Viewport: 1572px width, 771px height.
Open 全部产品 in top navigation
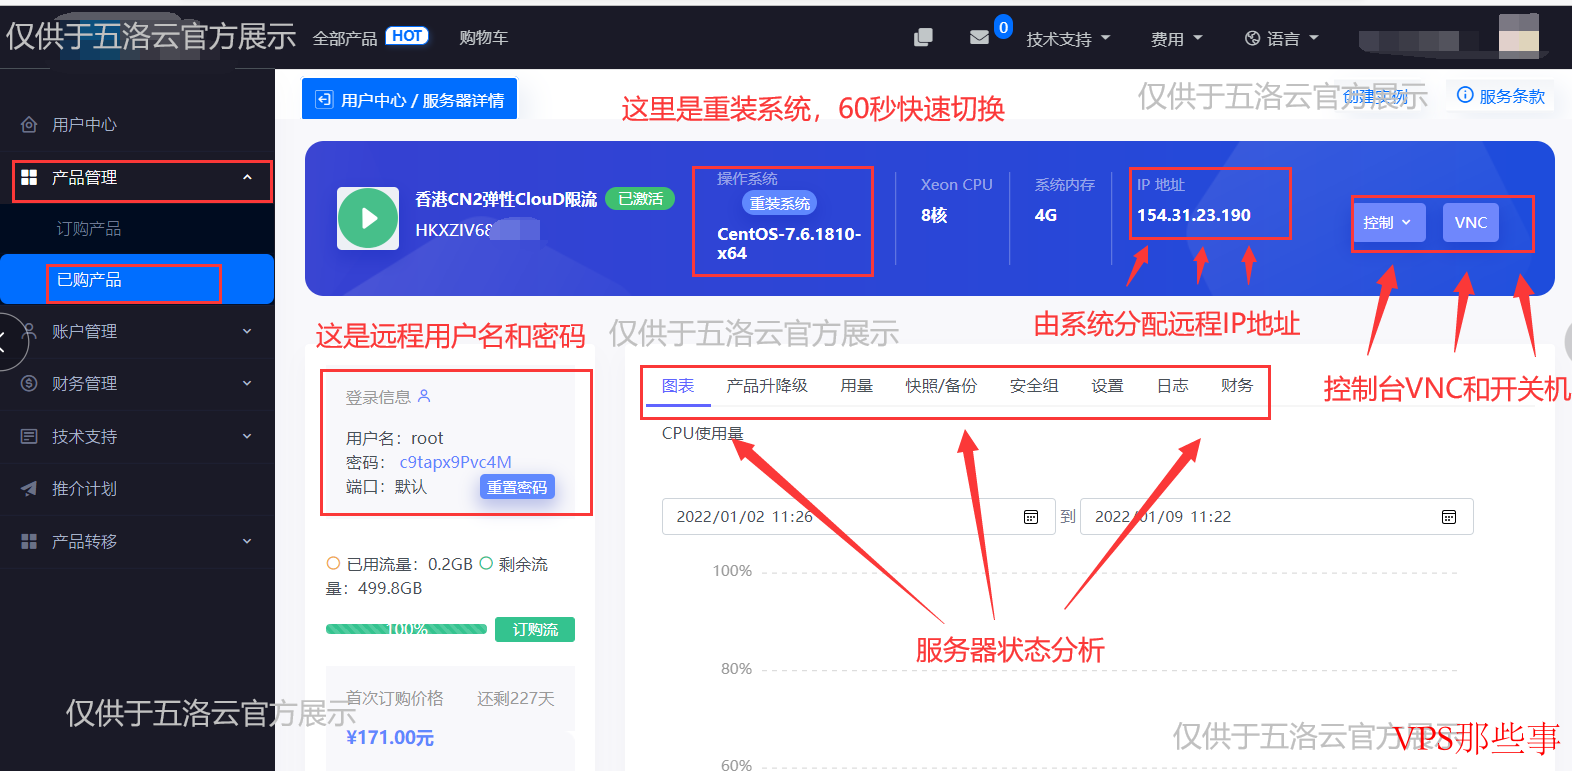coord(345,38)
